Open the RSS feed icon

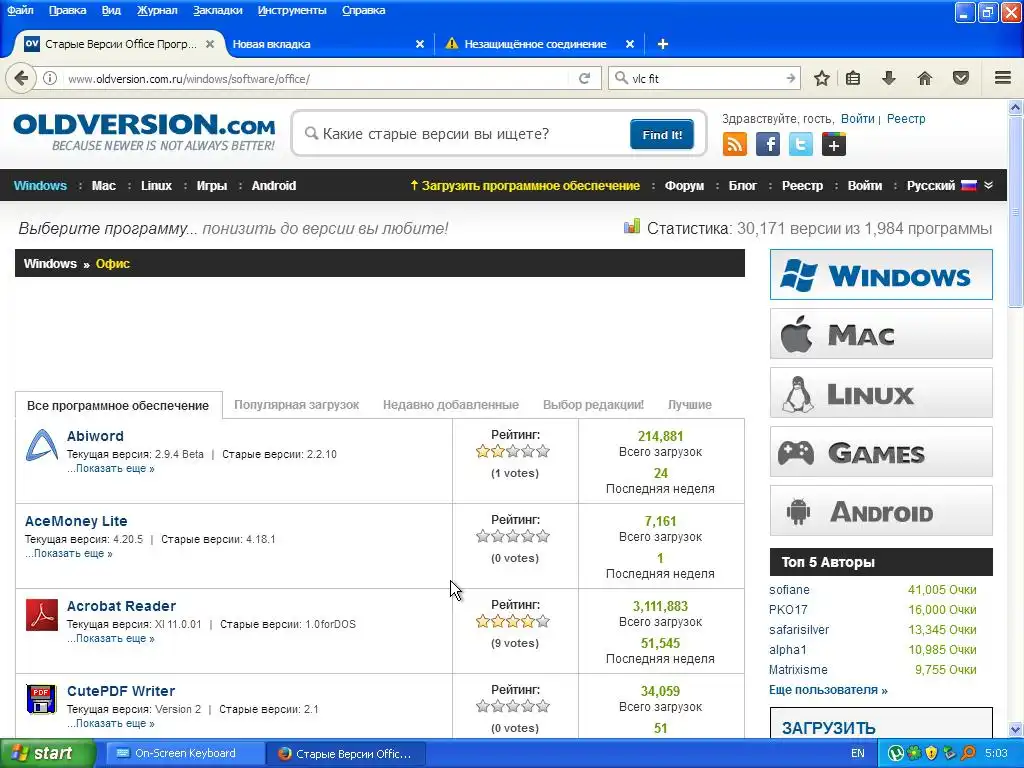(735, 144)
